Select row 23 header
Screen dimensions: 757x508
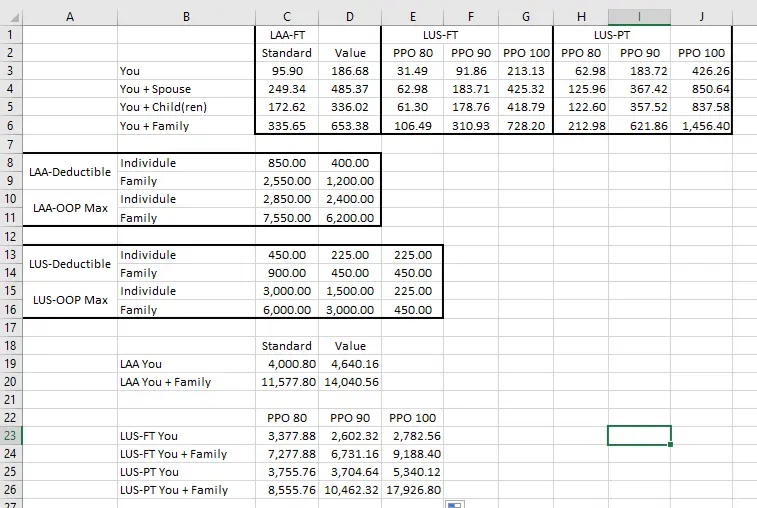[11, 435]
